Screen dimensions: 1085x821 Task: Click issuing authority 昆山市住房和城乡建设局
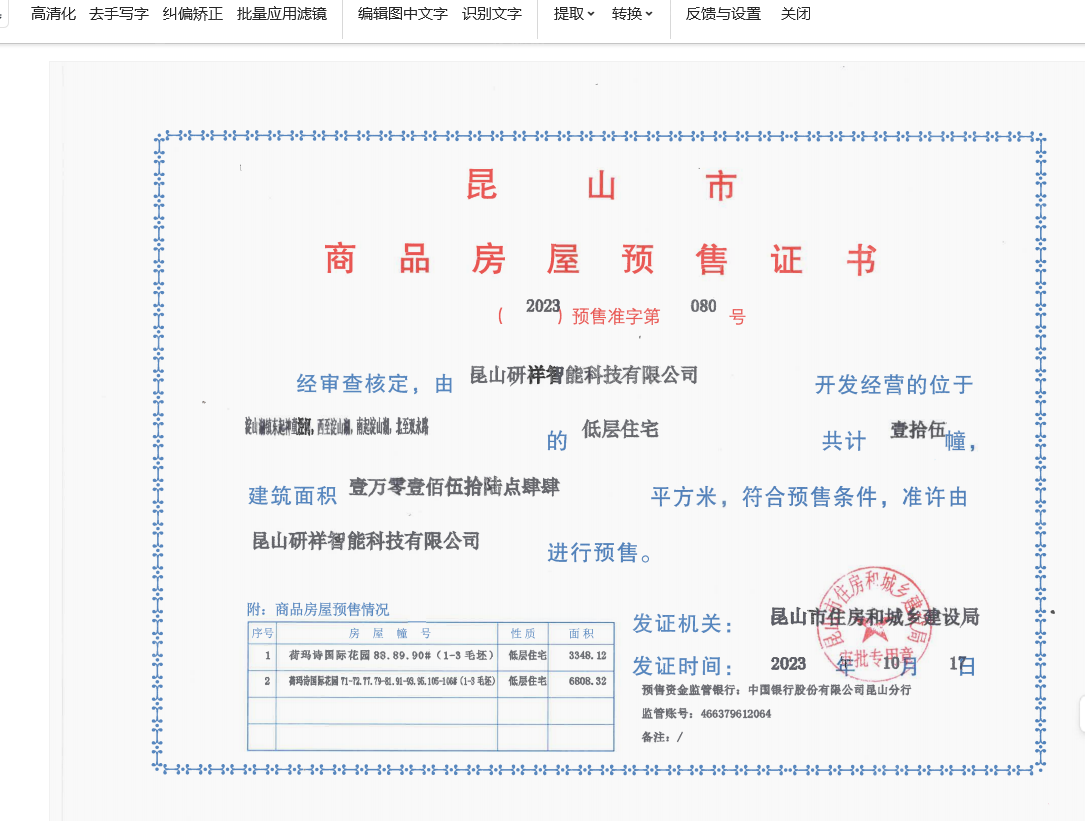pyautogui.click(x=875, y=617)
